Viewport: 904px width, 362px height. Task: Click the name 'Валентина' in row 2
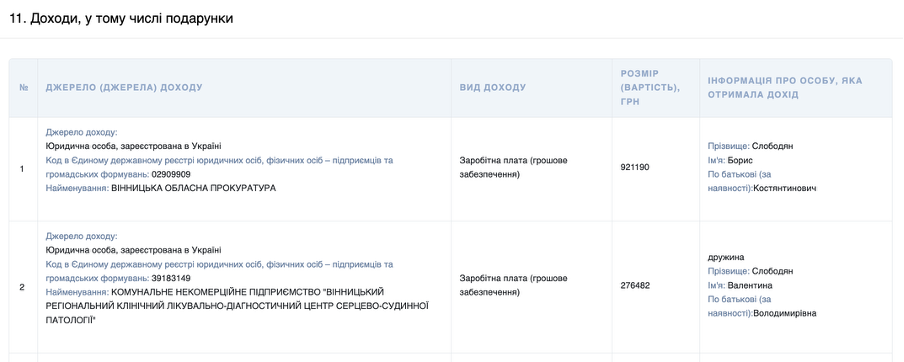(x=750, y=285)
